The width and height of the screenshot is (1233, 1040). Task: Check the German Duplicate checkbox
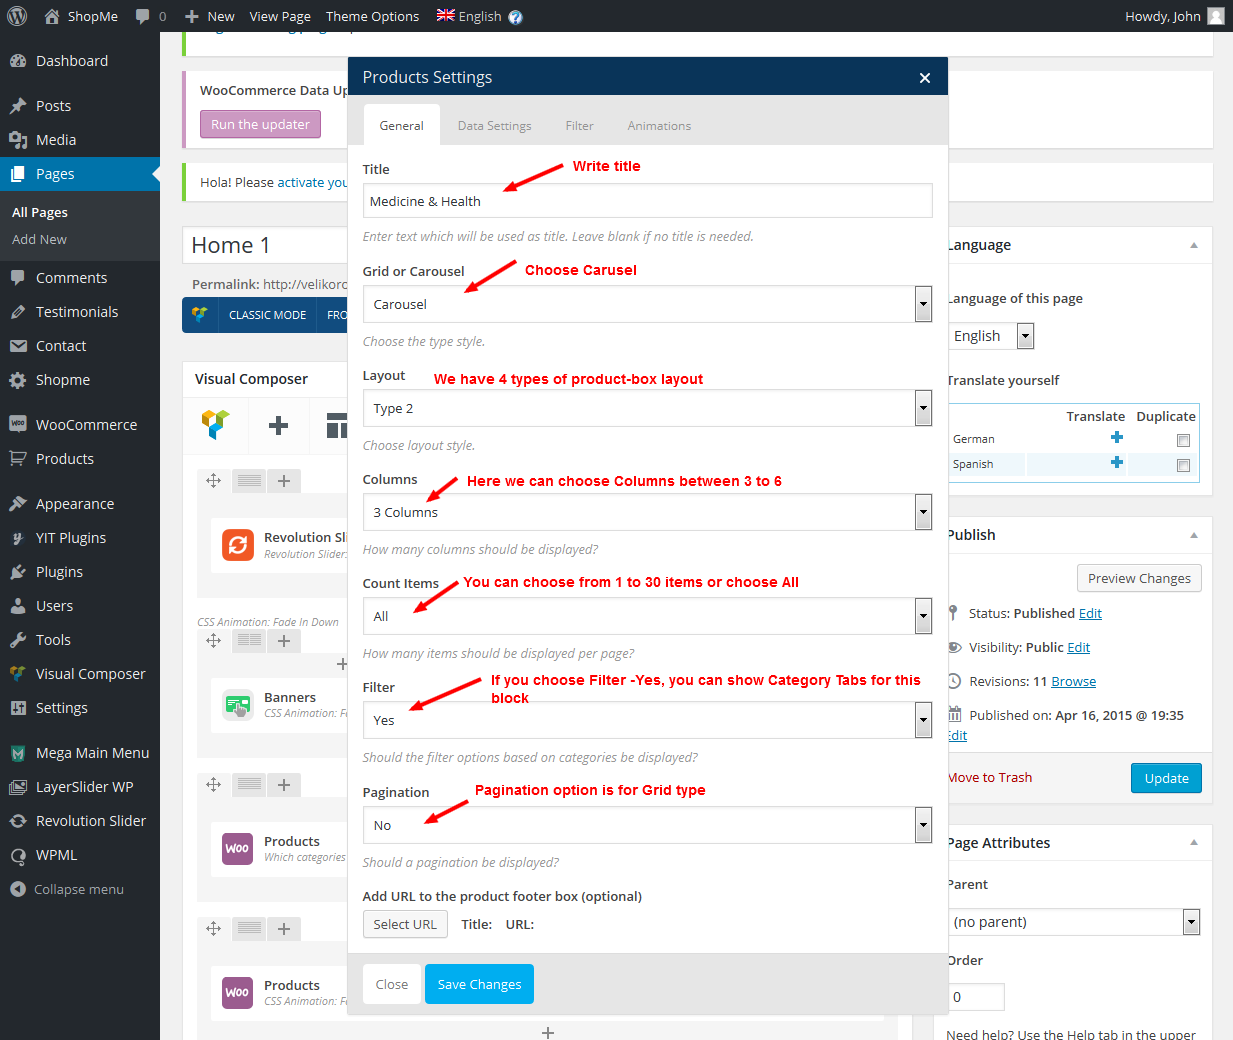pos(1183,440)
